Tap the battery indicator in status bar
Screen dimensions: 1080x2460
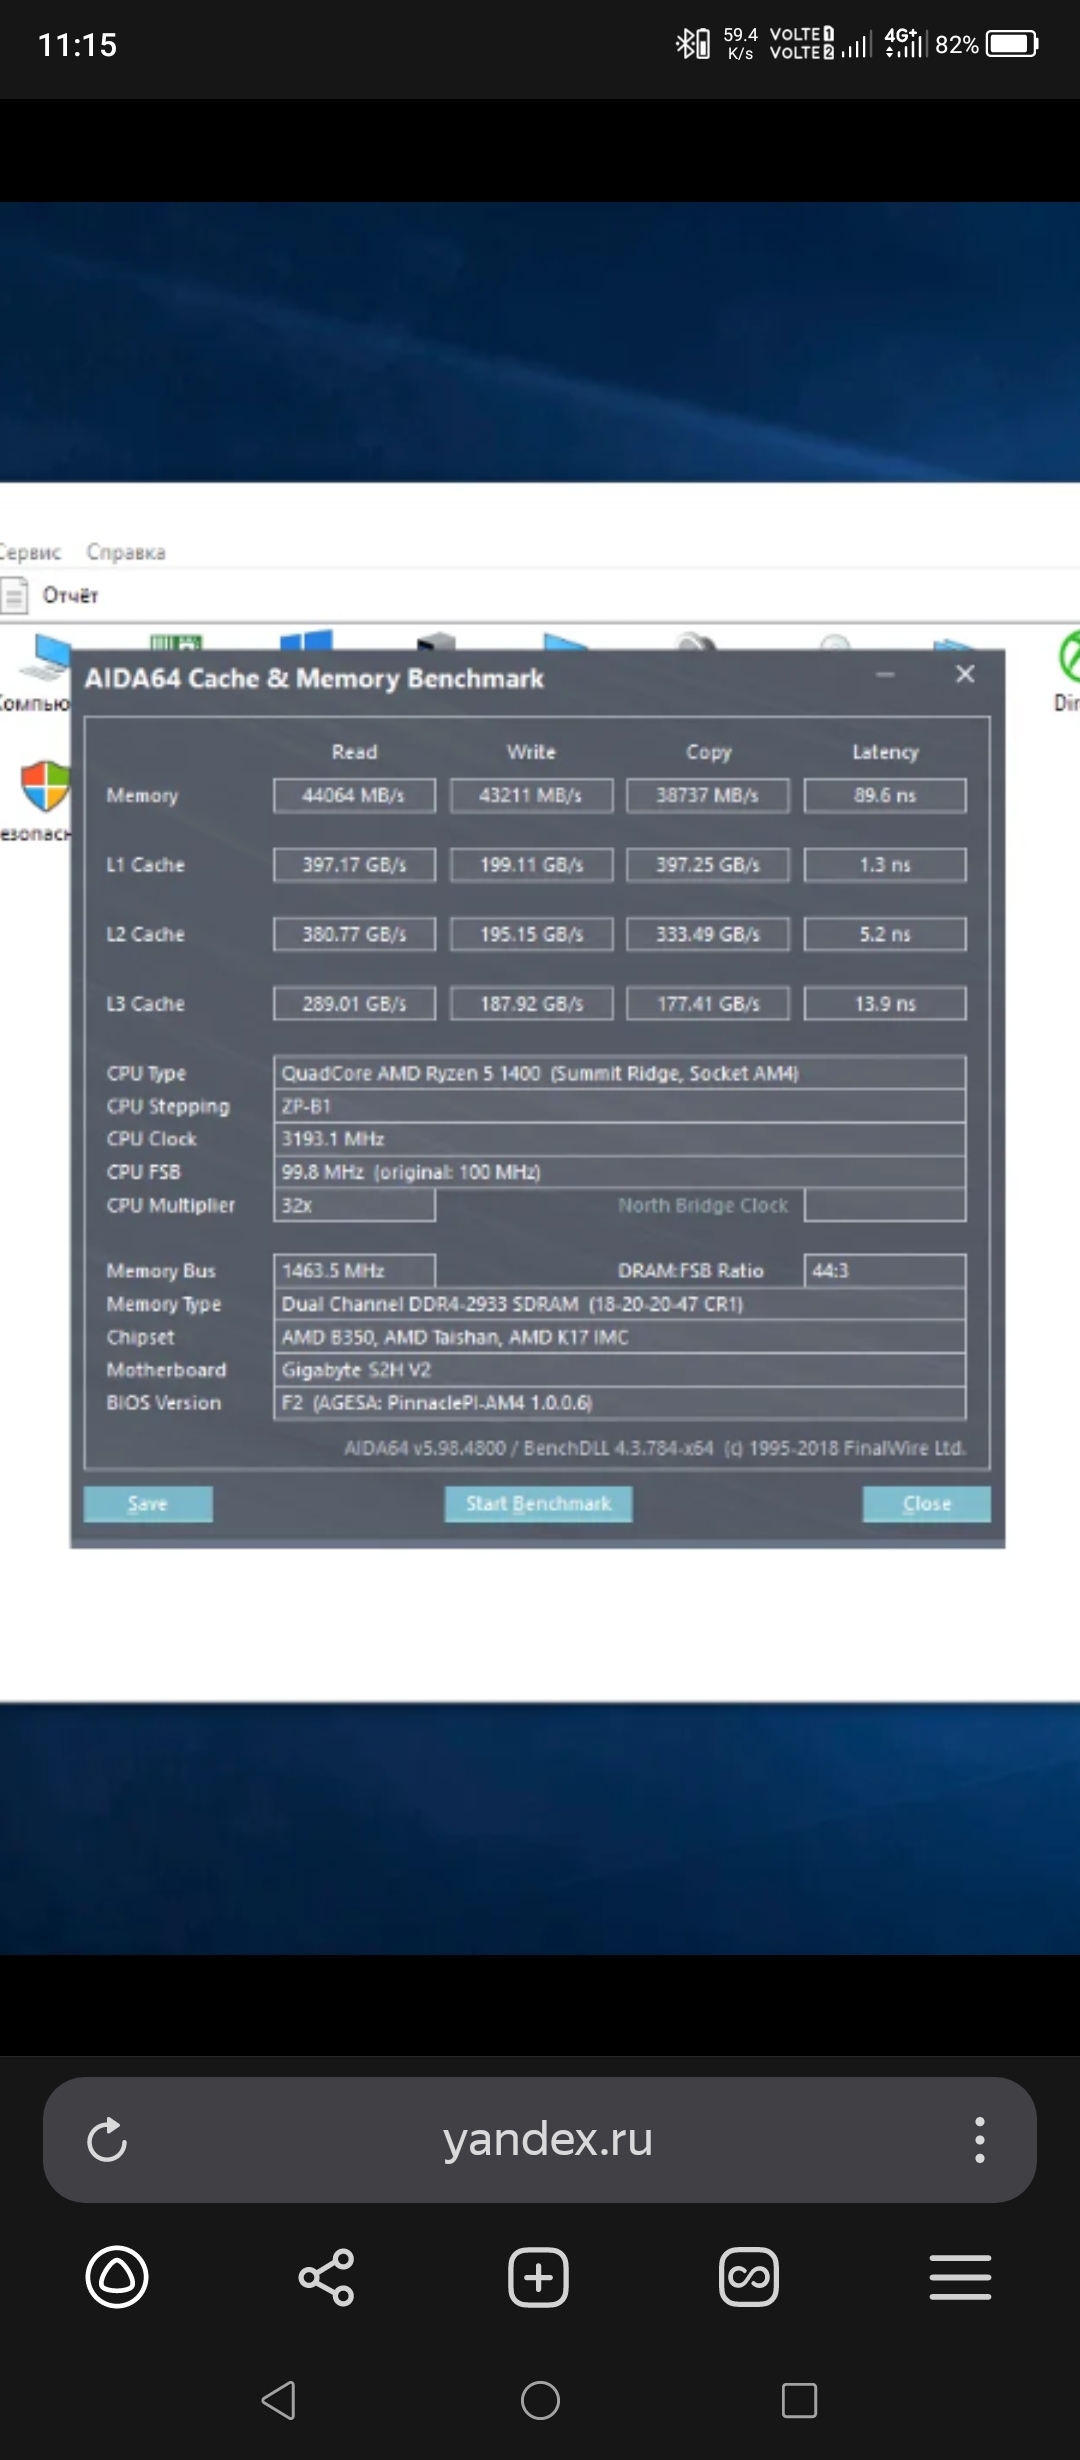click(1012, 44)
